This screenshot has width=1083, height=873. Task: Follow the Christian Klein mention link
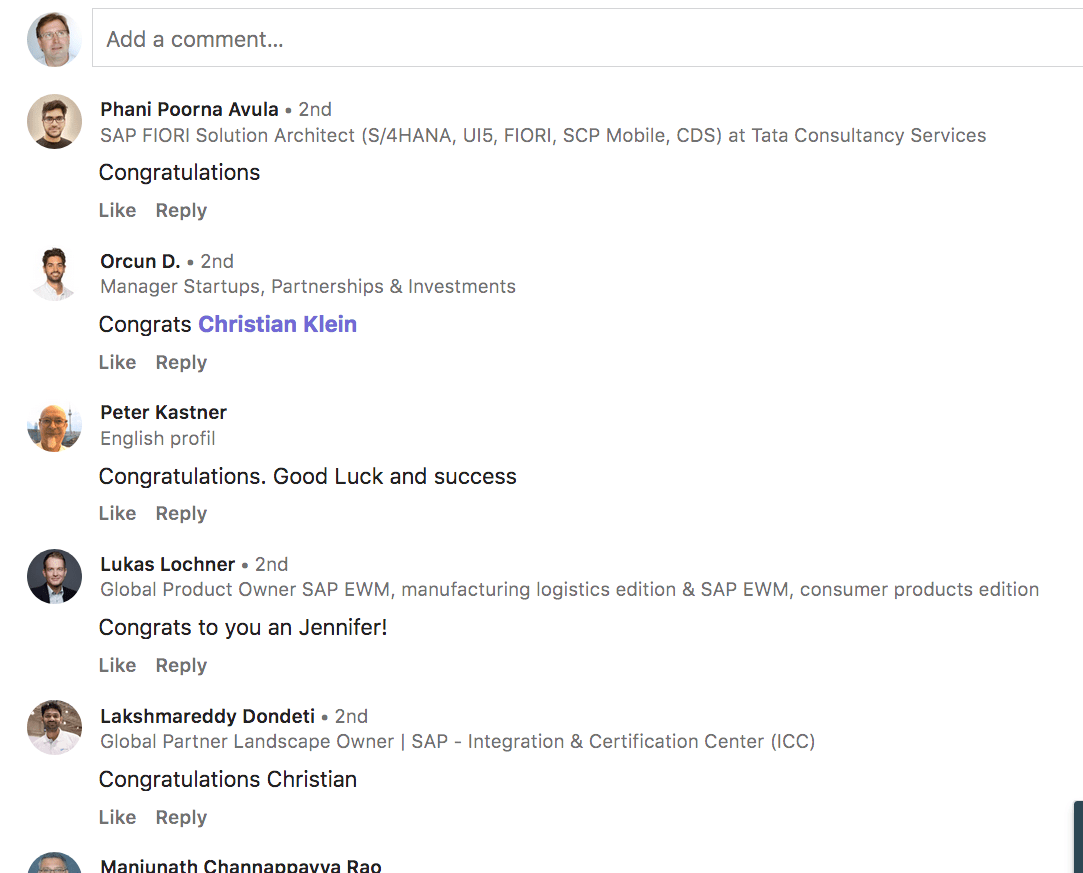pyautogui.click(x=278, y=324)
